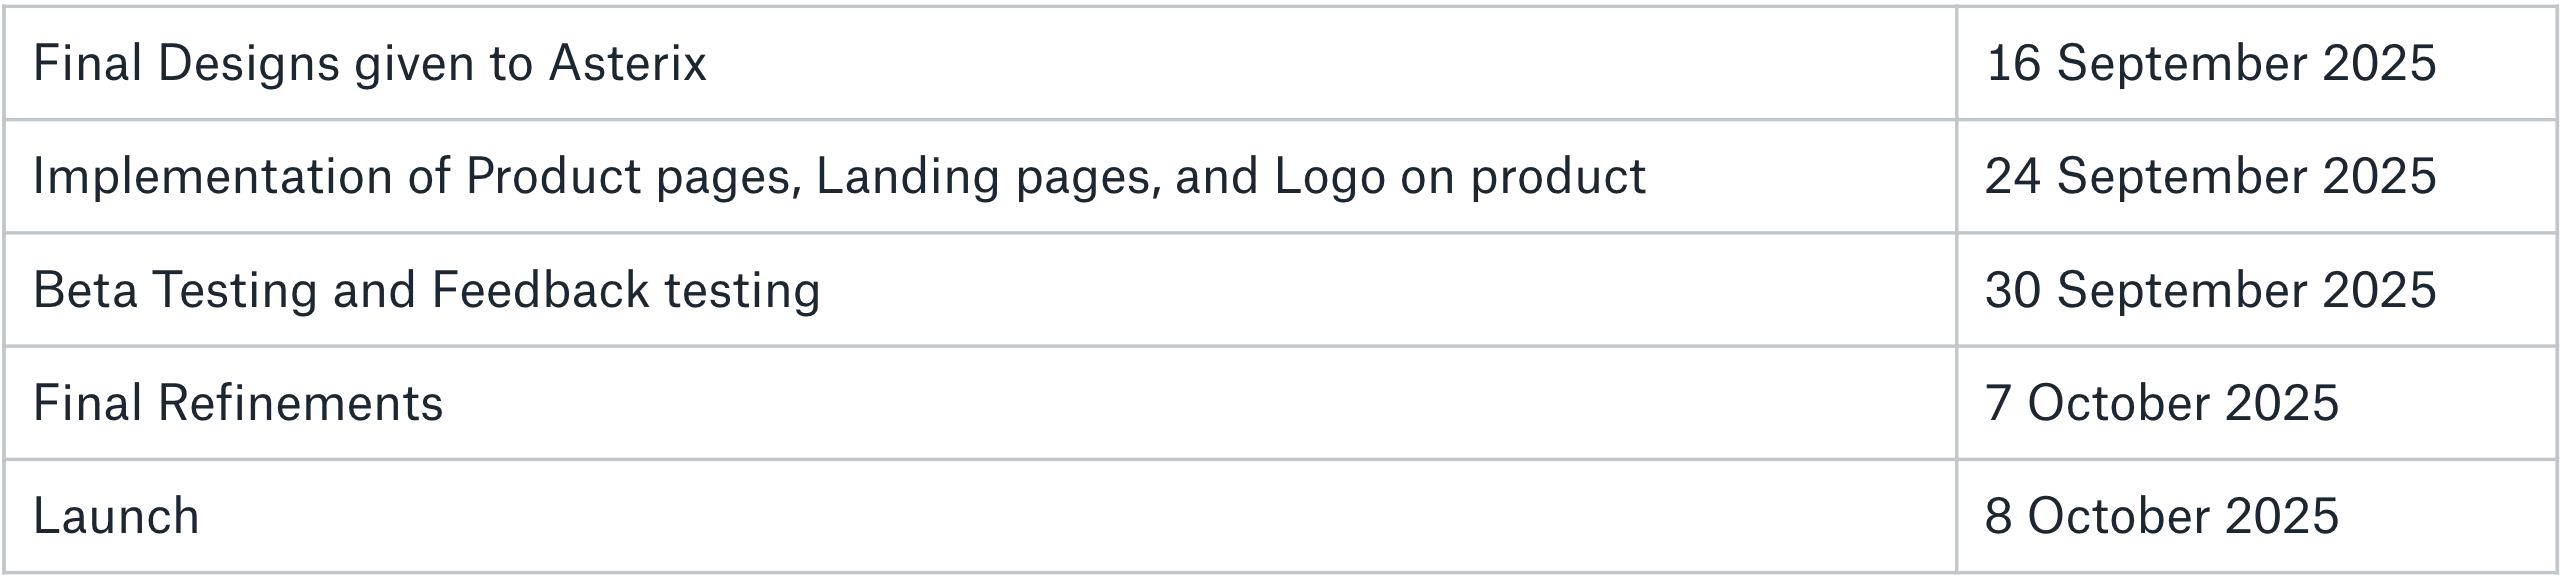The image size is (2562, 576).
Task: Click the 'Beta Testing and Feedback testing' cell
Action: [x=980, y=290]
